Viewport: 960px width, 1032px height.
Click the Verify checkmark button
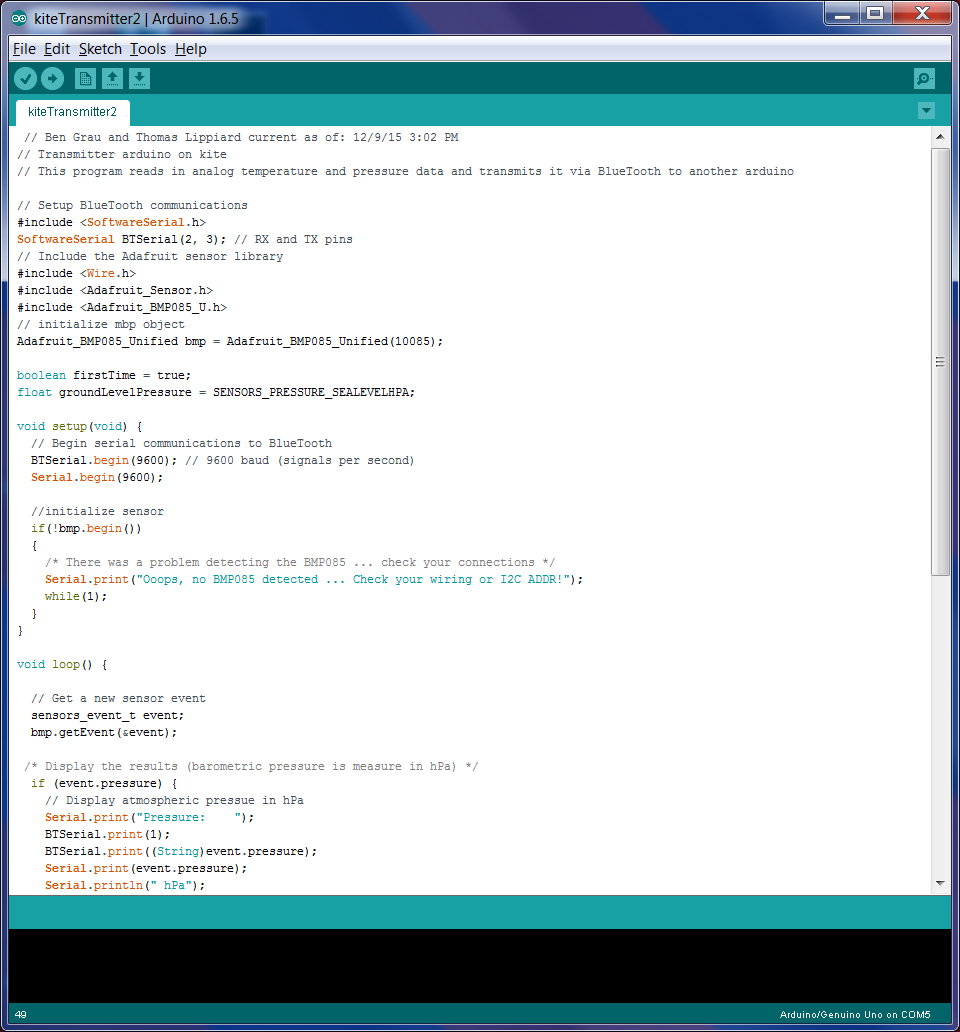26,79
